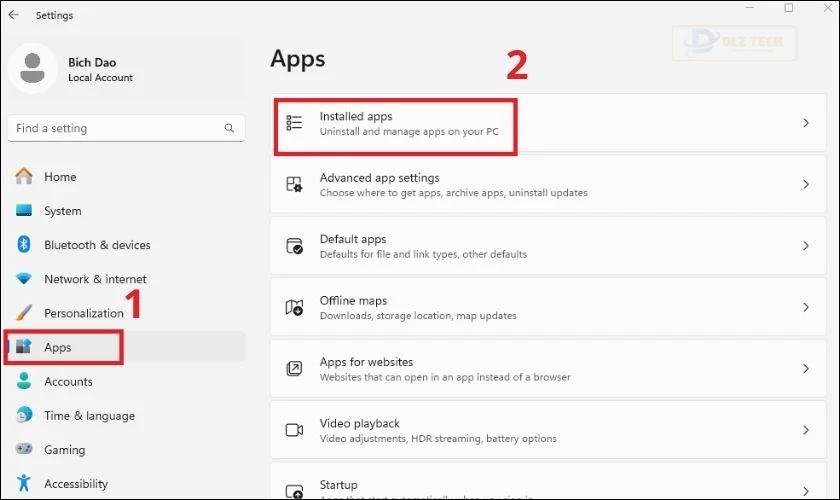
Task: Open Advanced app settings chevron
Action: click(806, 184)
